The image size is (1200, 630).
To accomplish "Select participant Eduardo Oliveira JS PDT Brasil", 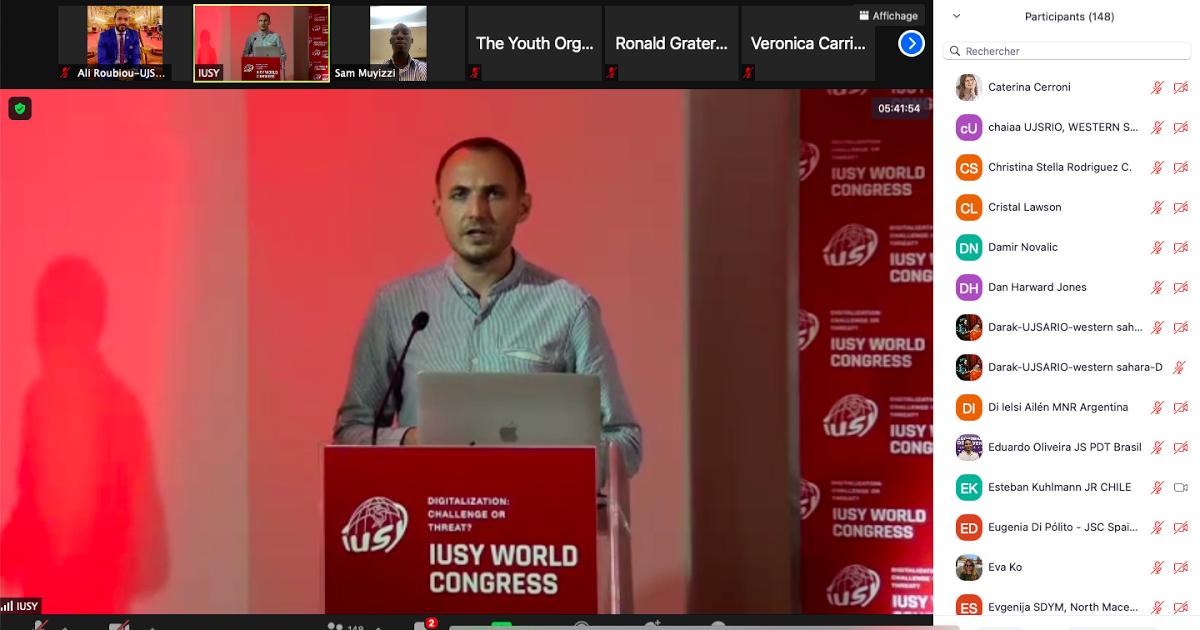I will tap(1067, 447).
